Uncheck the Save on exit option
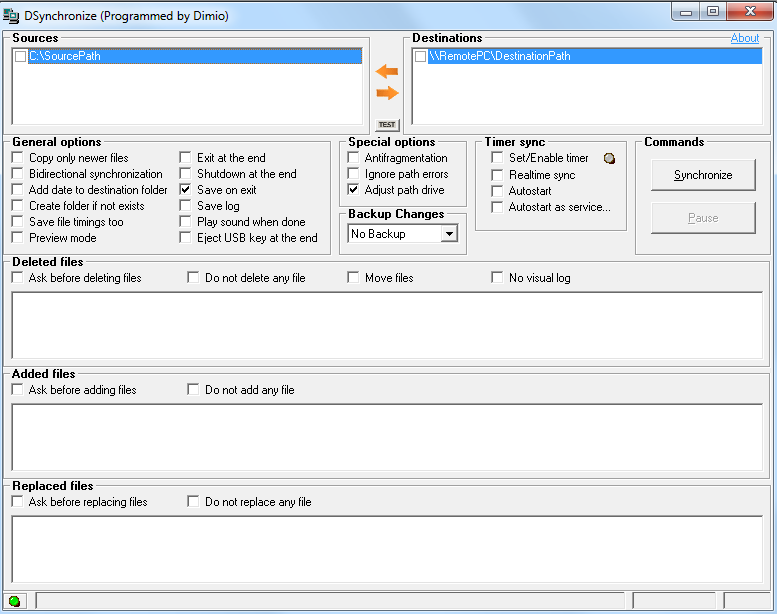Image resolution: width=777 pixels, height=614 pixels. pos(186,190)
